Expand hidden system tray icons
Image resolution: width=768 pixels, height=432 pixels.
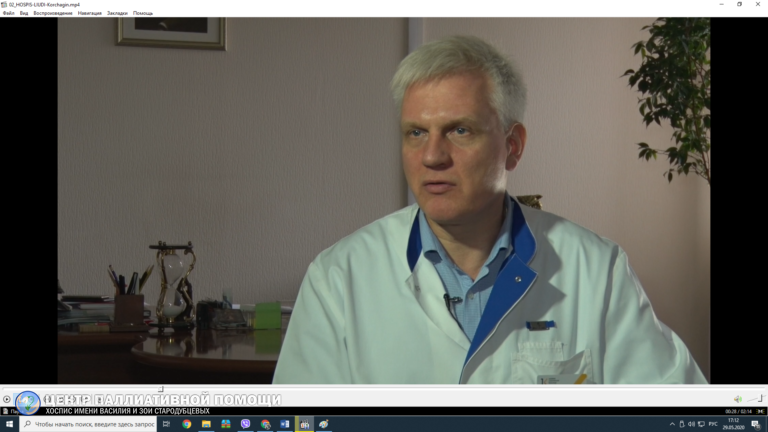(x=672, y=424)
